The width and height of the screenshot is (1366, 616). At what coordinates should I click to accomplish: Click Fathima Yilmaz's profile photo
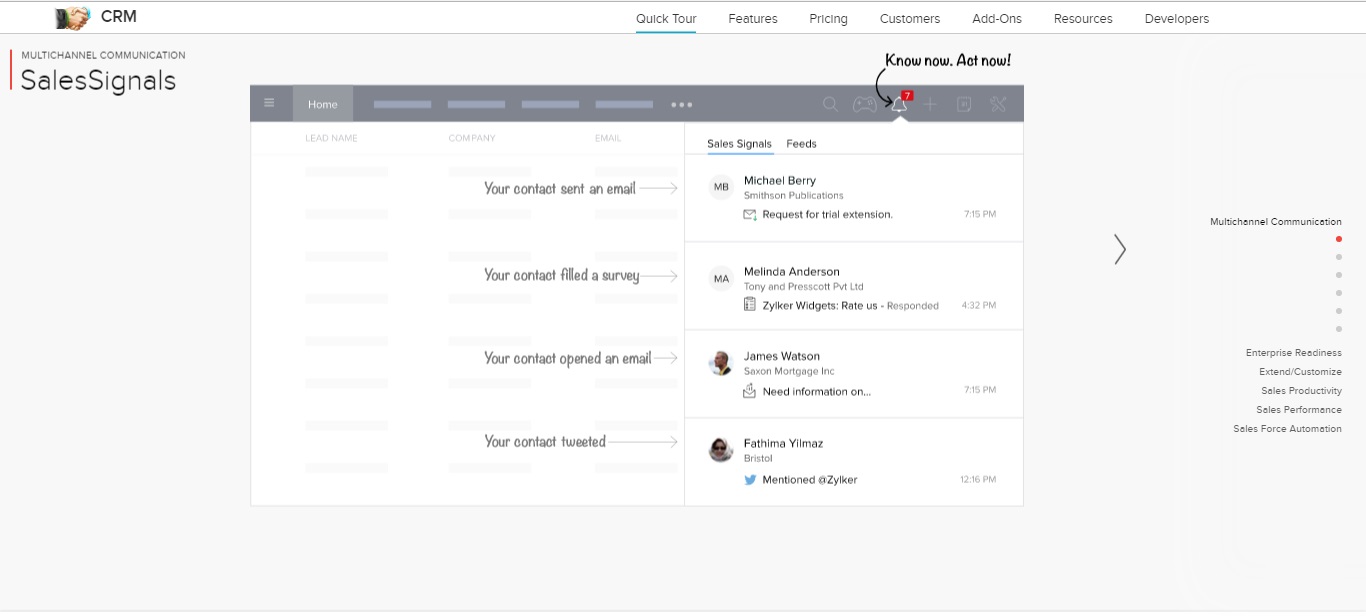point(721,450)
